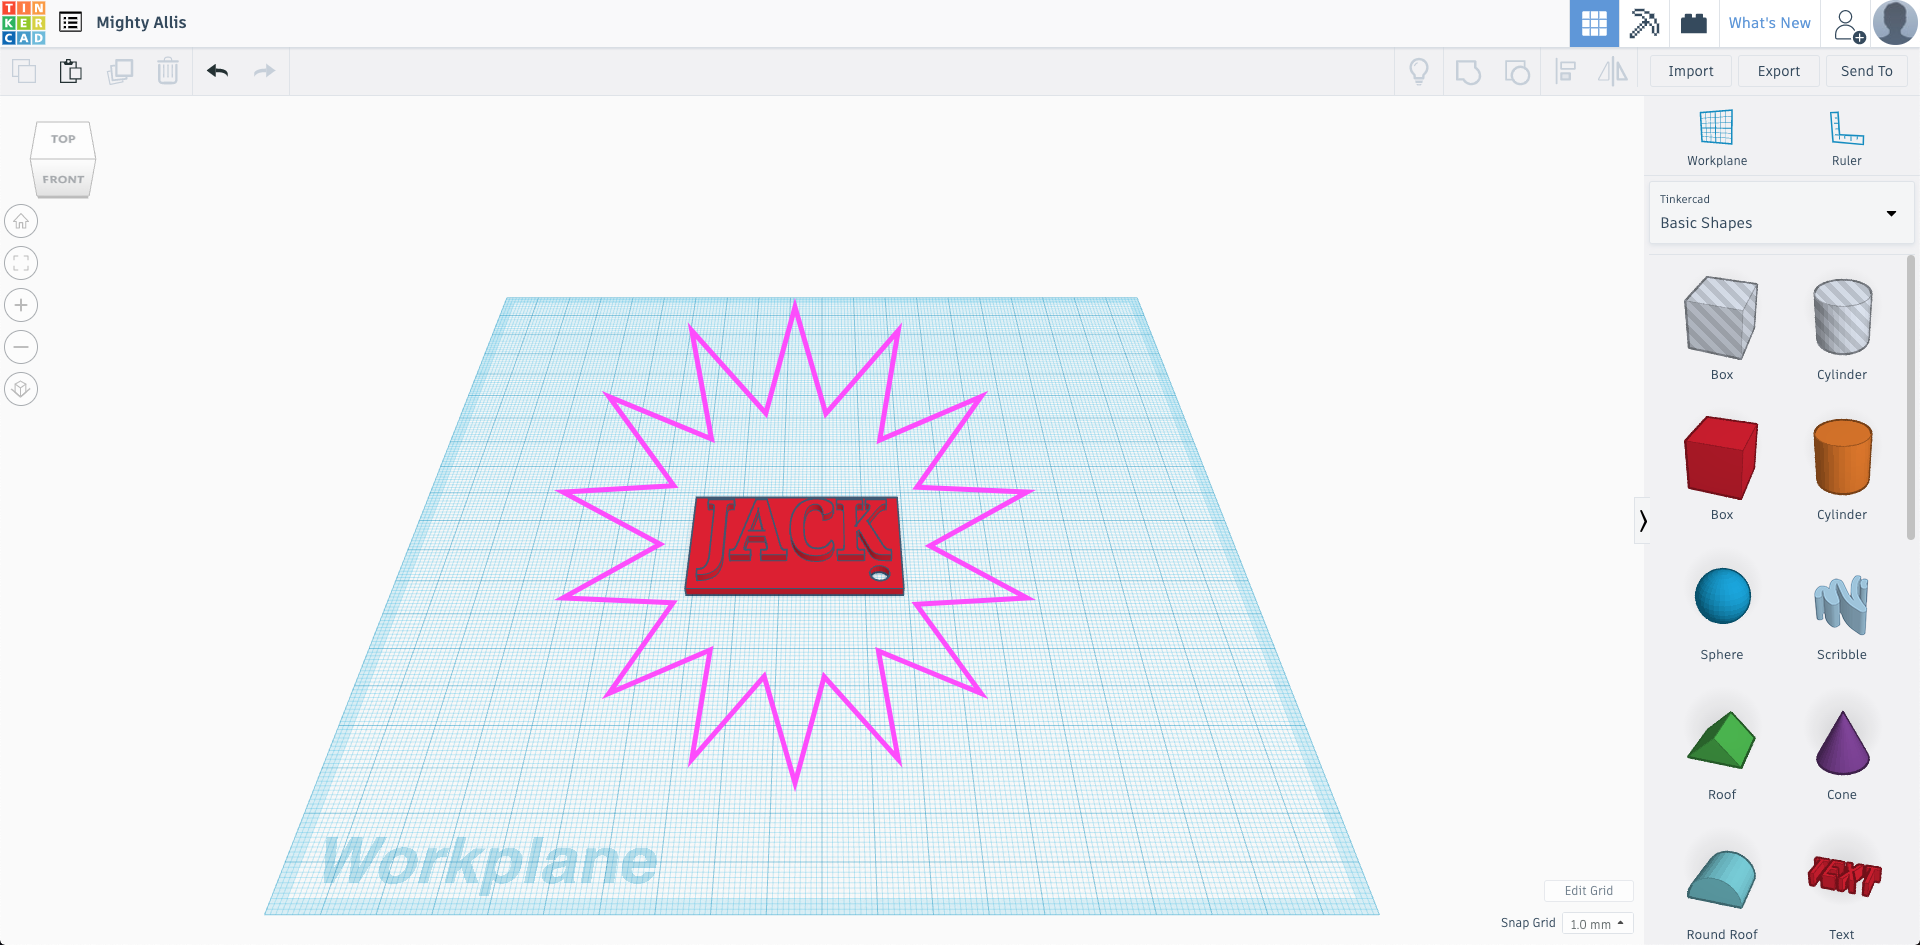
Task: Collapse the shapes panel with the chevron
Action: pyautogui.click(x=1644, y=520)
